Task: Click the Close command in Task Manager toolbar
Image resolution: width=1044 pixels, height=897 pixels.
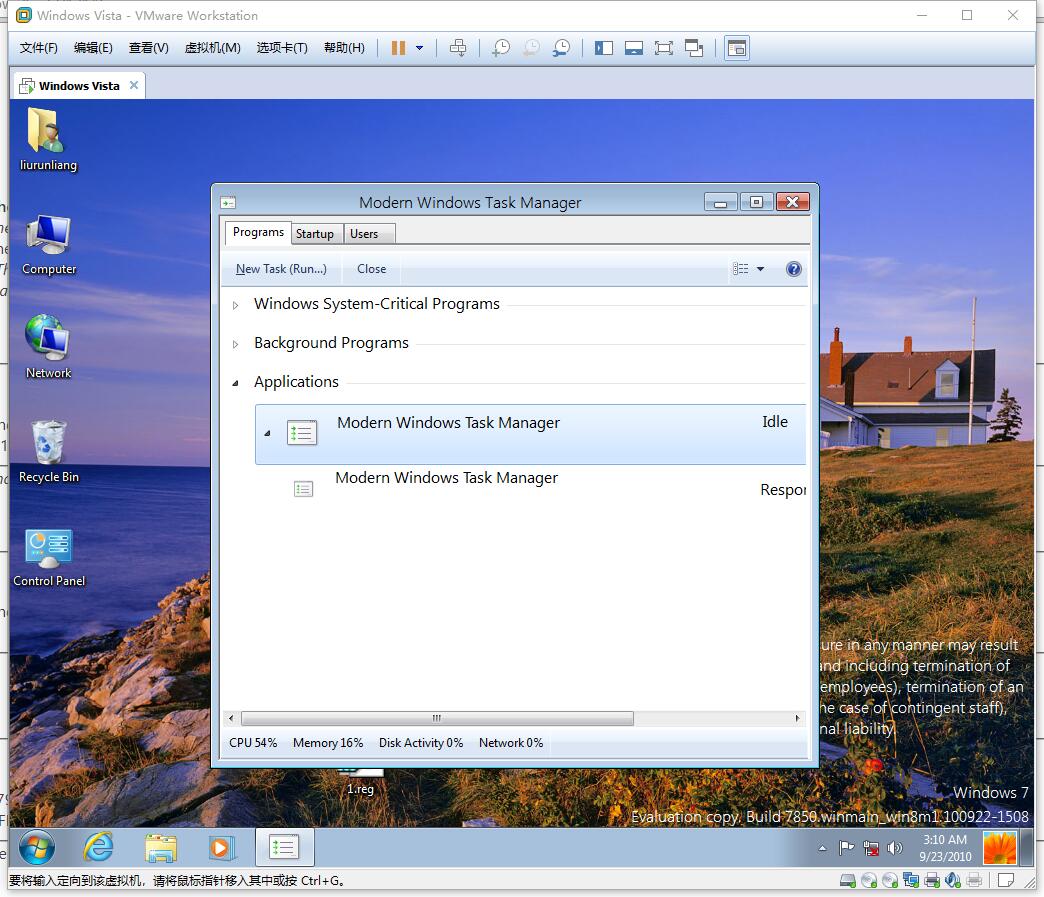Action: [372, 269]
